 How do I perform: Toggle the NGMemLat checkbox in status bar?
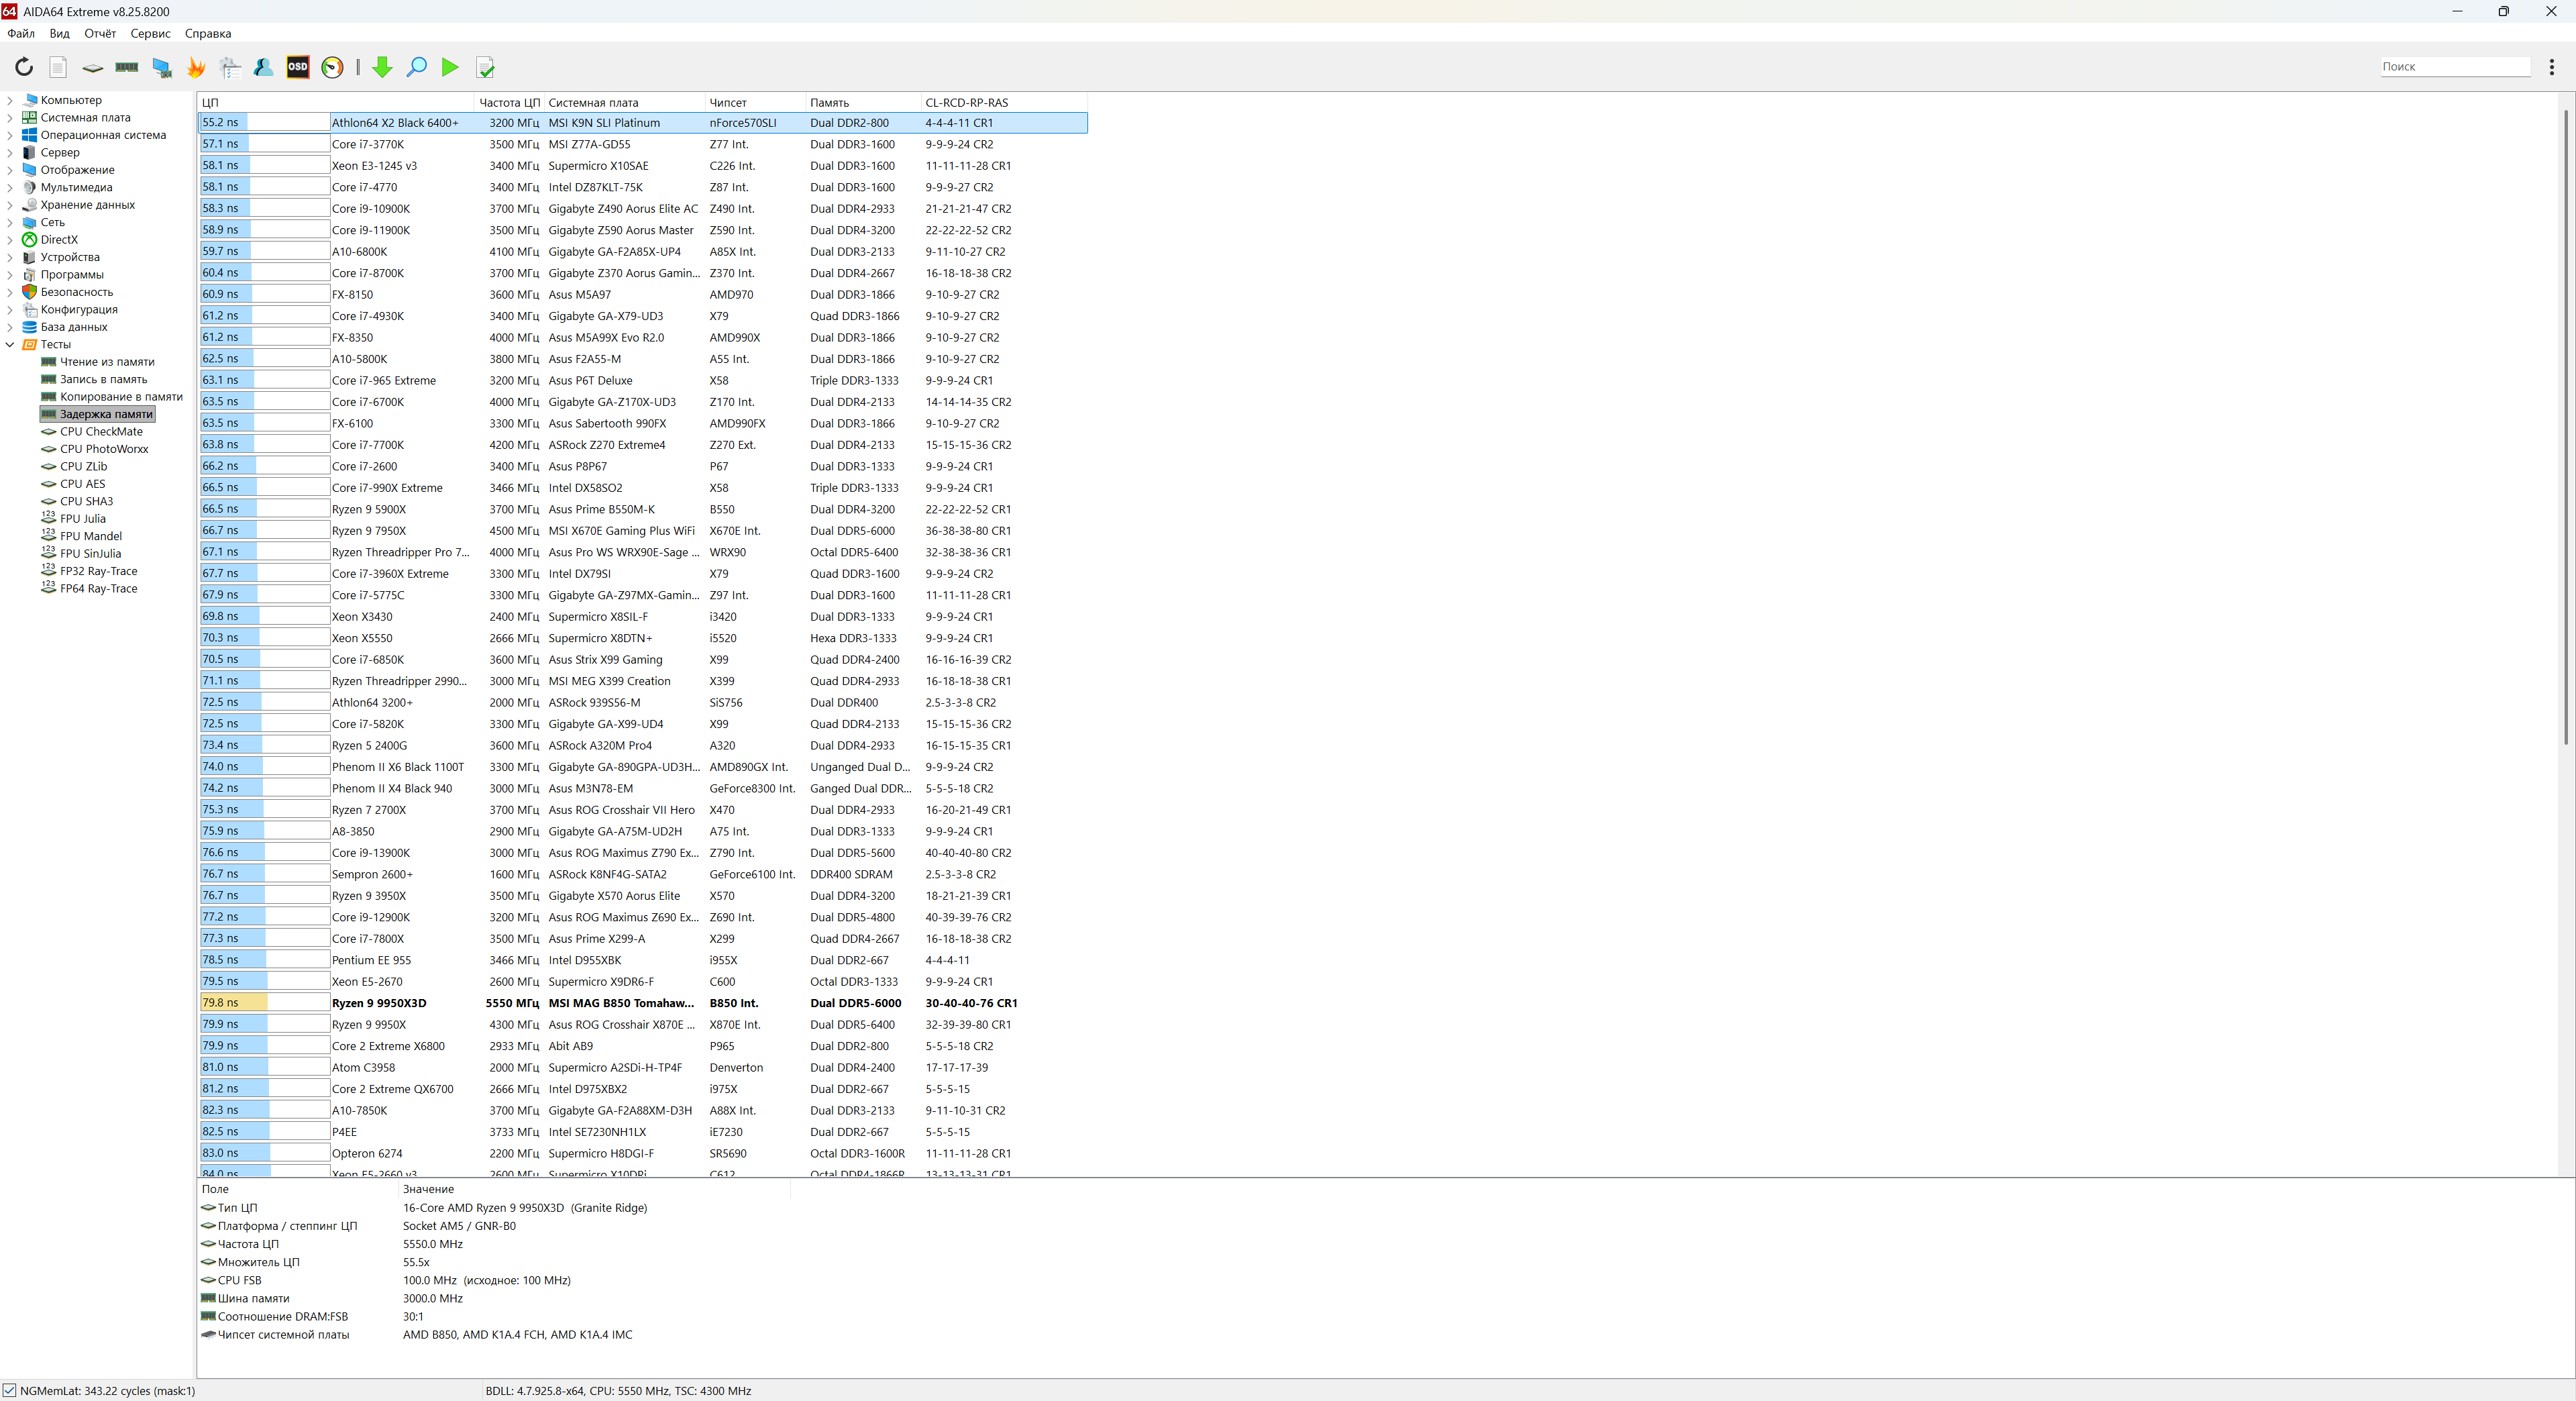tap(10, 1390)
